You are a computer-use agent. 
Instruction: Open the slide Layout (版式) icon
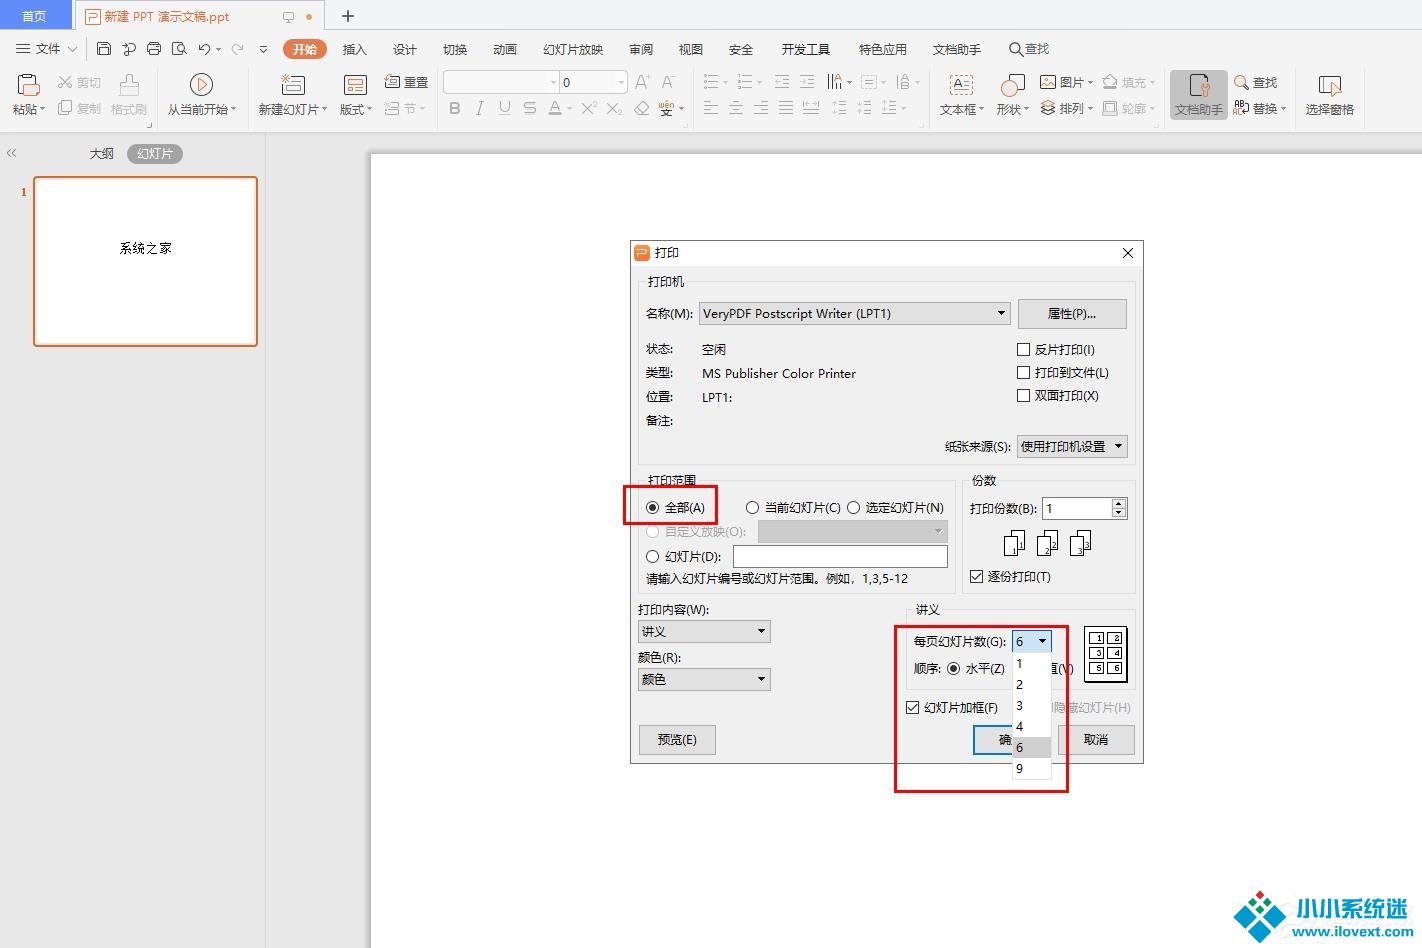coord(355,85)
